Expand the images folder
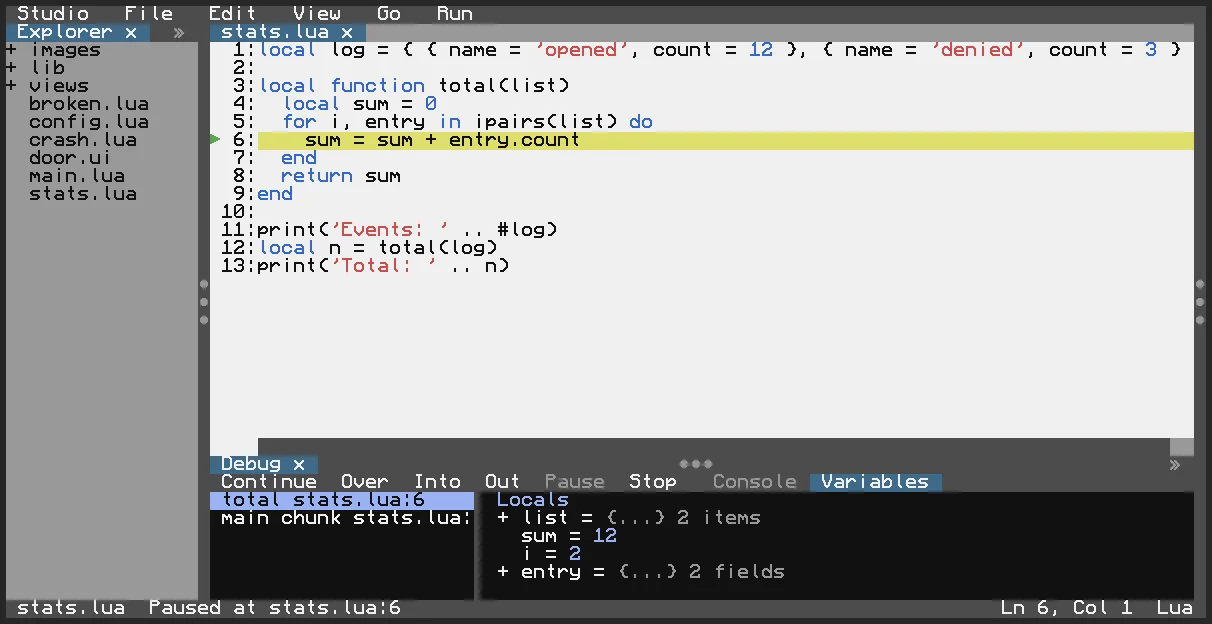Viewport: 1212px width, 624px height. pos(12,50)
